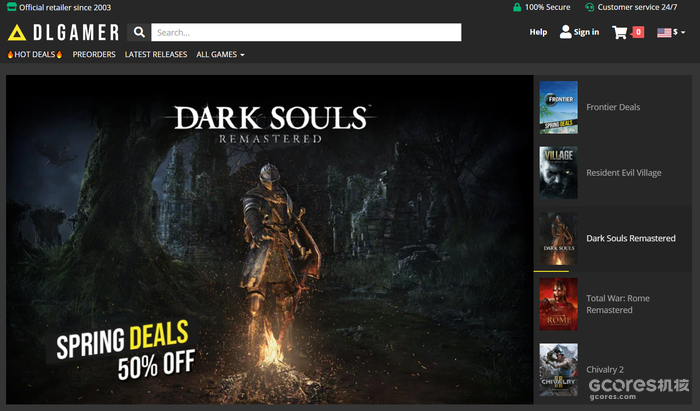This screenshot has width=700, height=411.
Task: Open the Preorders menu item
Action: point(94,54)
